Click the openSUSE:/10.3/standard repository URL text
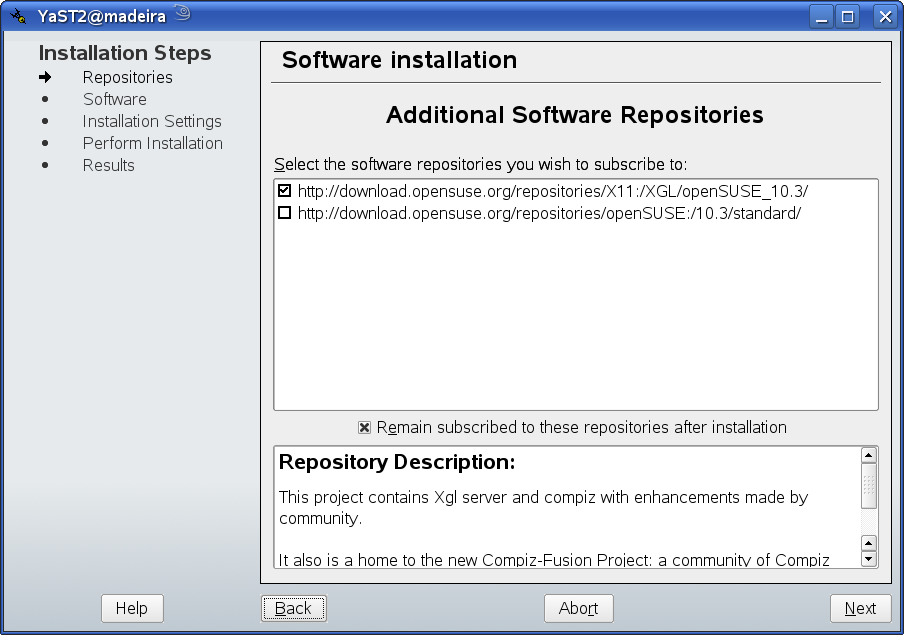The height and width of the screenshot is (635, 904). click(549, 213)
